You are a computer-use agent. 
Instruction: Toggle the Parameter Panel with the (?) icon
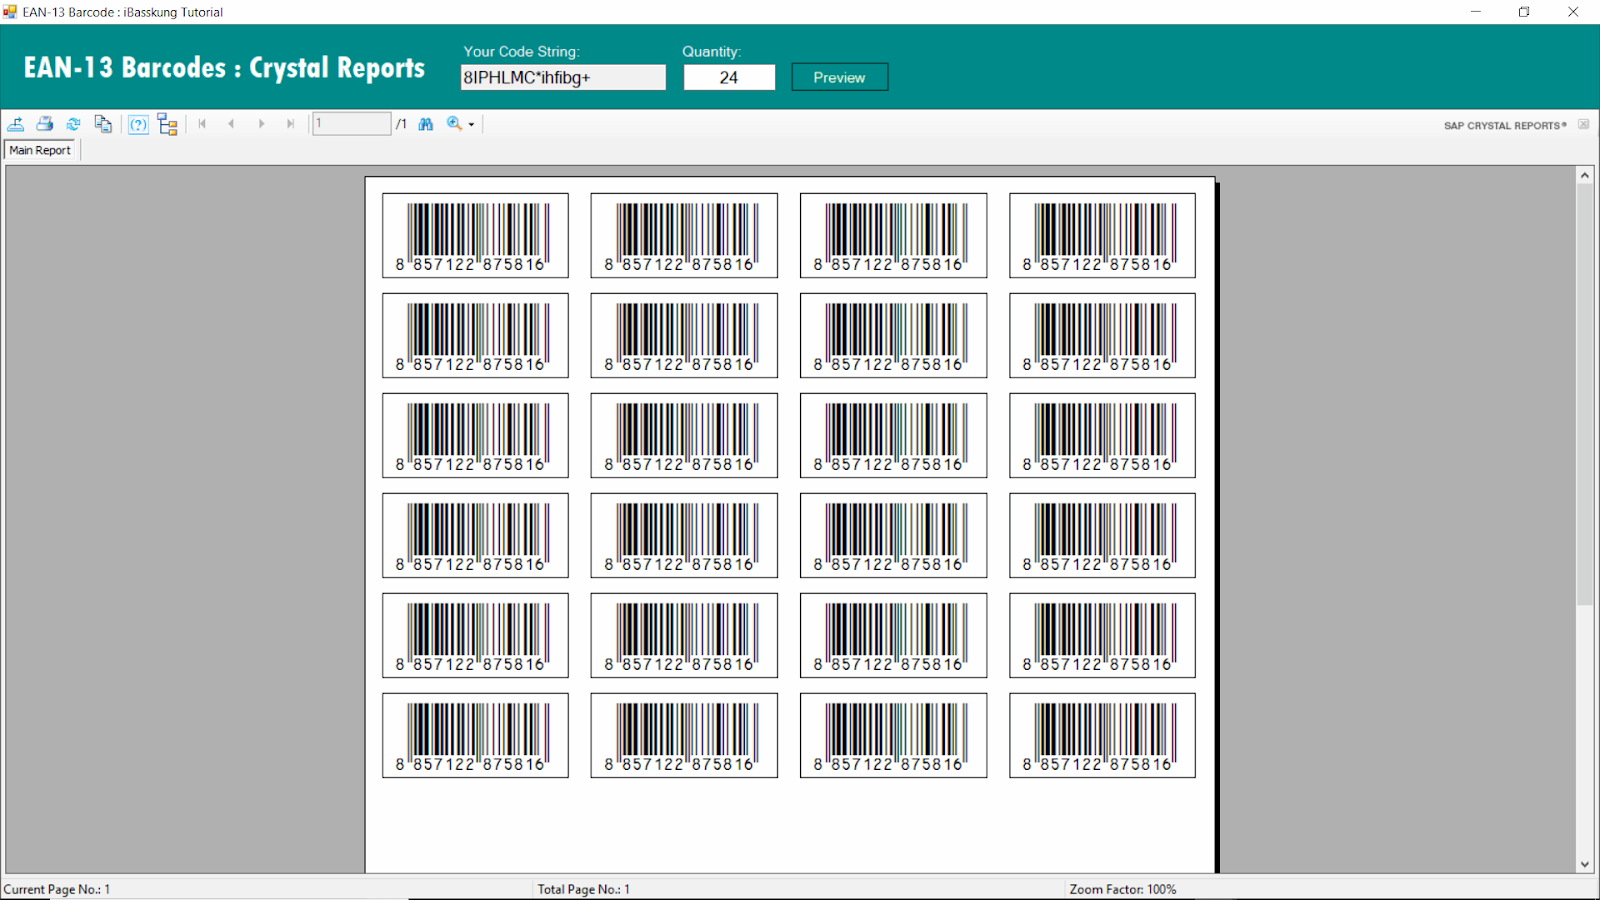coord(138,123)
